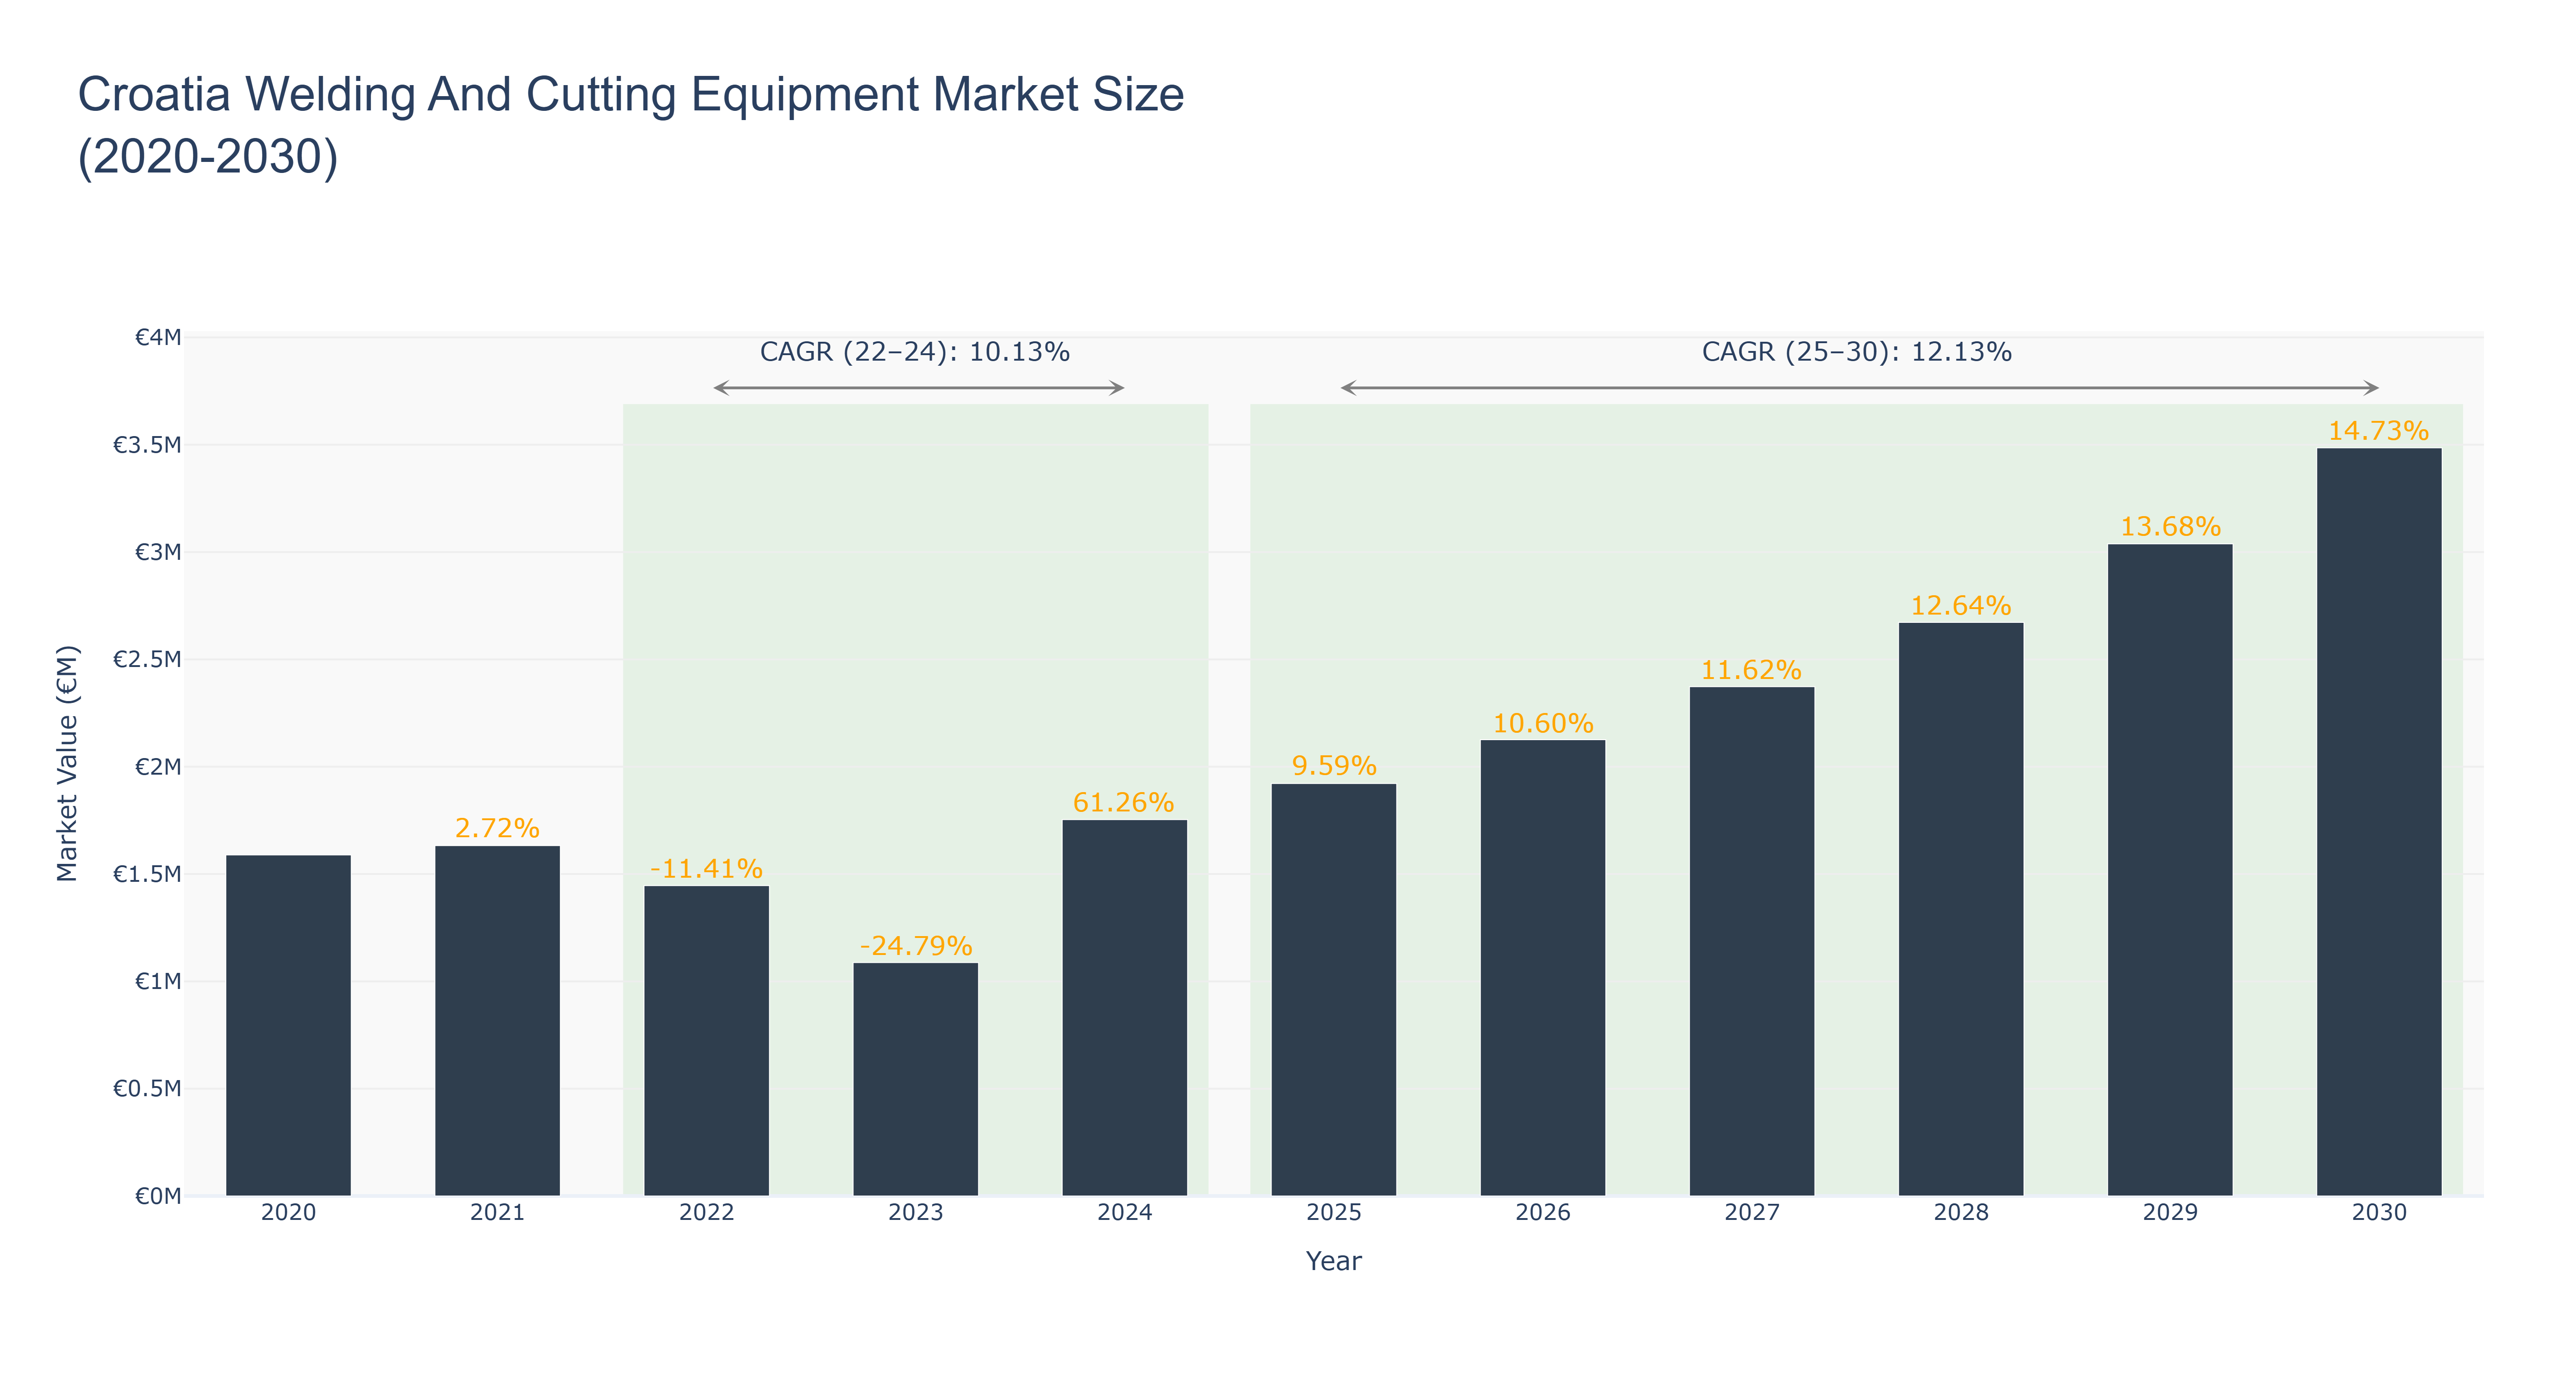Click the 2030 x-axis year label
2576x1380 pixels.
coord(2378,1213)
